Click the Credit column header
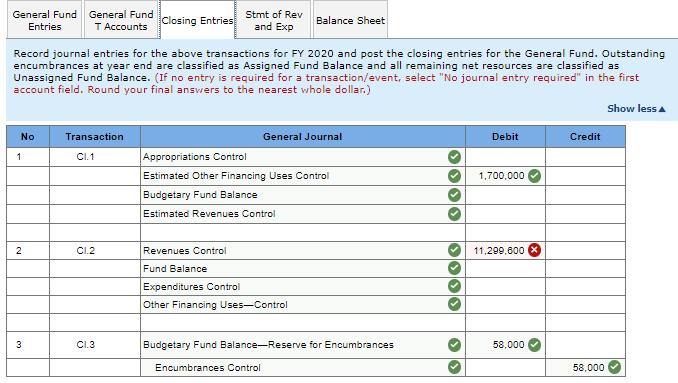The image size is (678, 383). coord(585,137)
